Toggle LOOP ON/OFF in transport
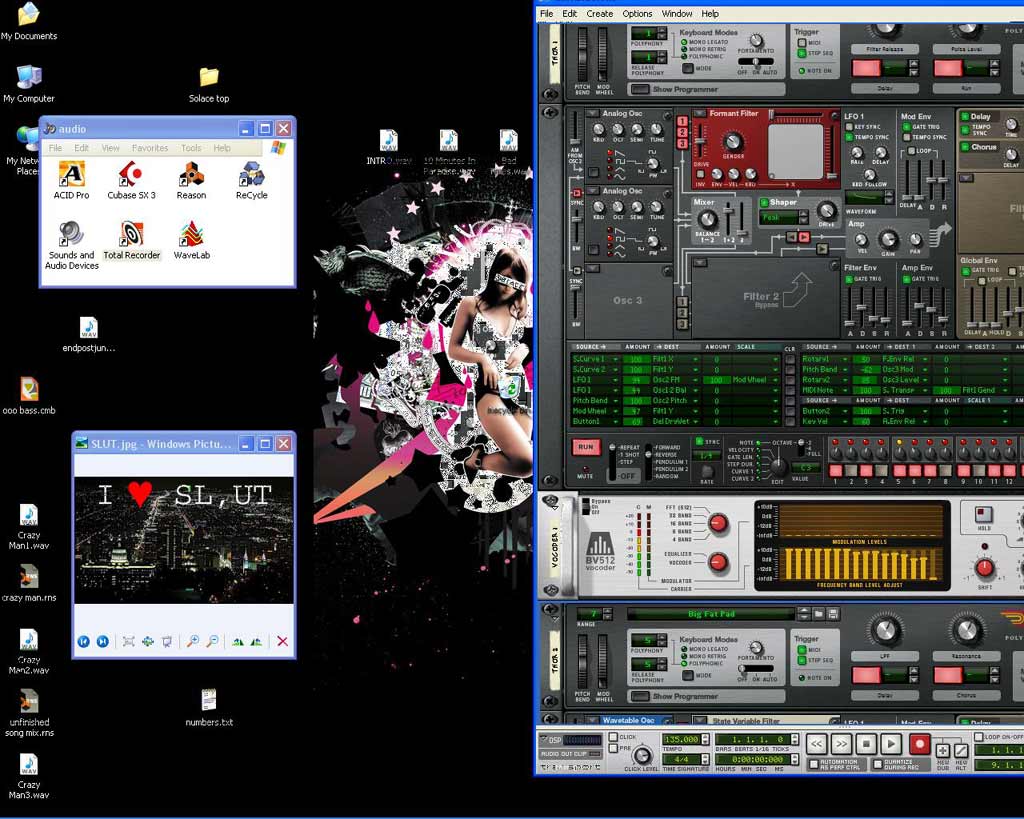Image resolution: width=1024 pixels, height=819 pixels. (978, 737)
